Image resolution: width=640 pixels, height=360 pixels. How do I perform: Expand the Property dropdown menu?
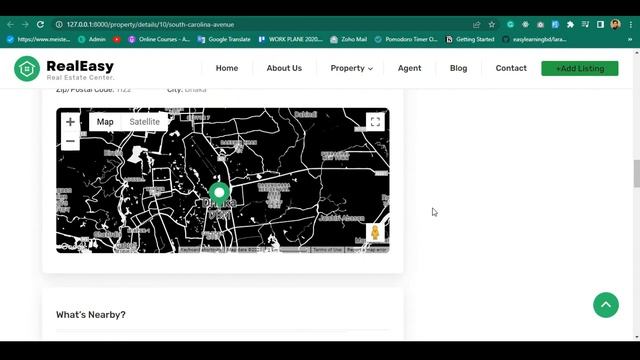351,68
